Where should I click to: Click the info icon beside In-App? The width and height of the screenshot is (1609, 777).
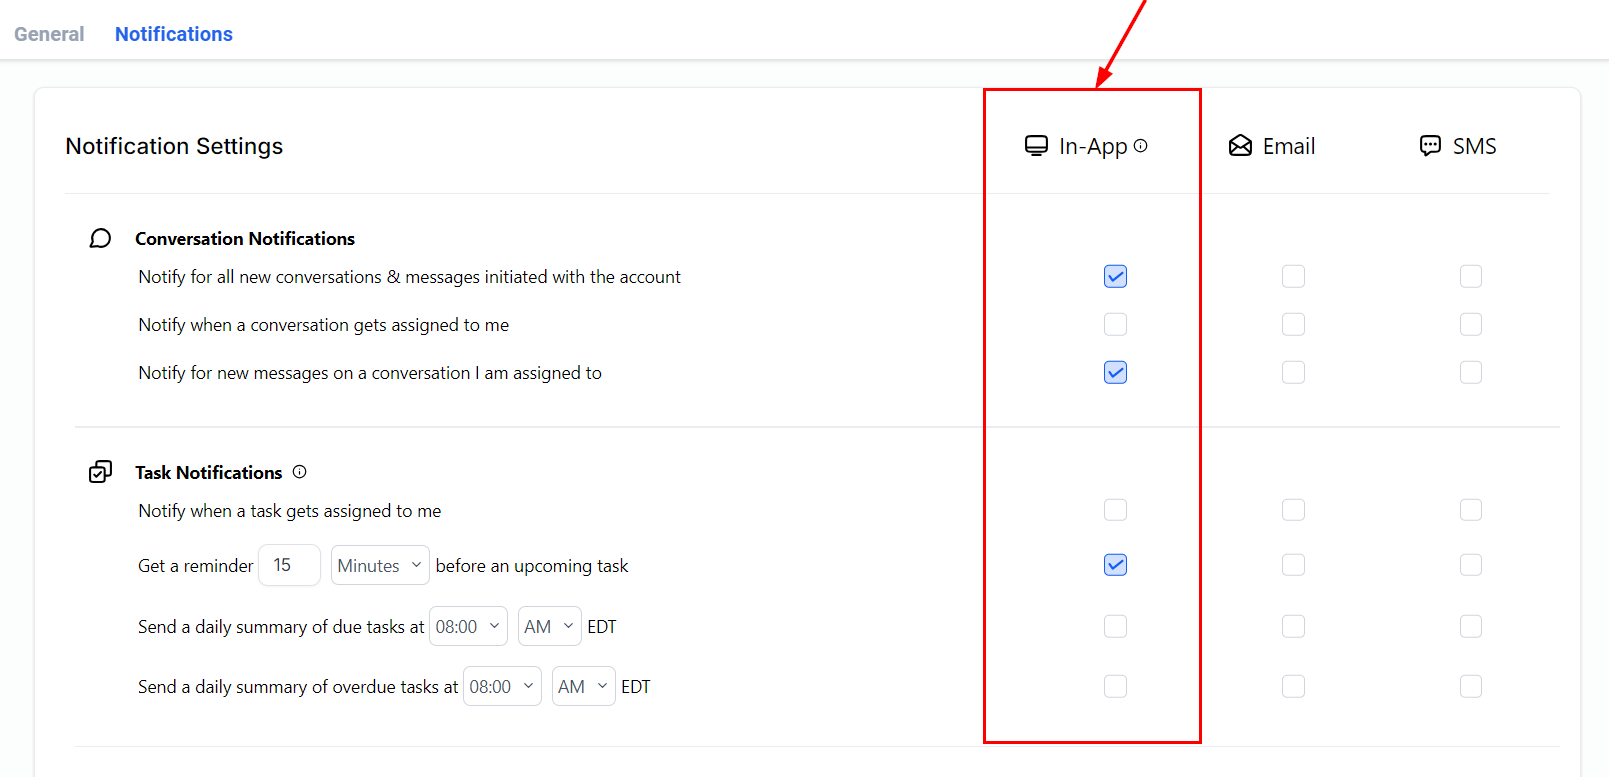[x=1140, y=146]
